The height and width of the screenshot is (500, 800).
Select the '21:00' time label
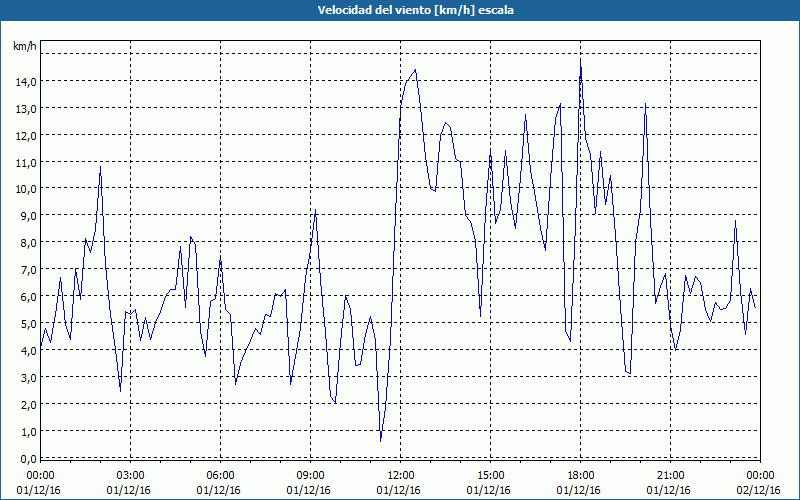(670, 476)
